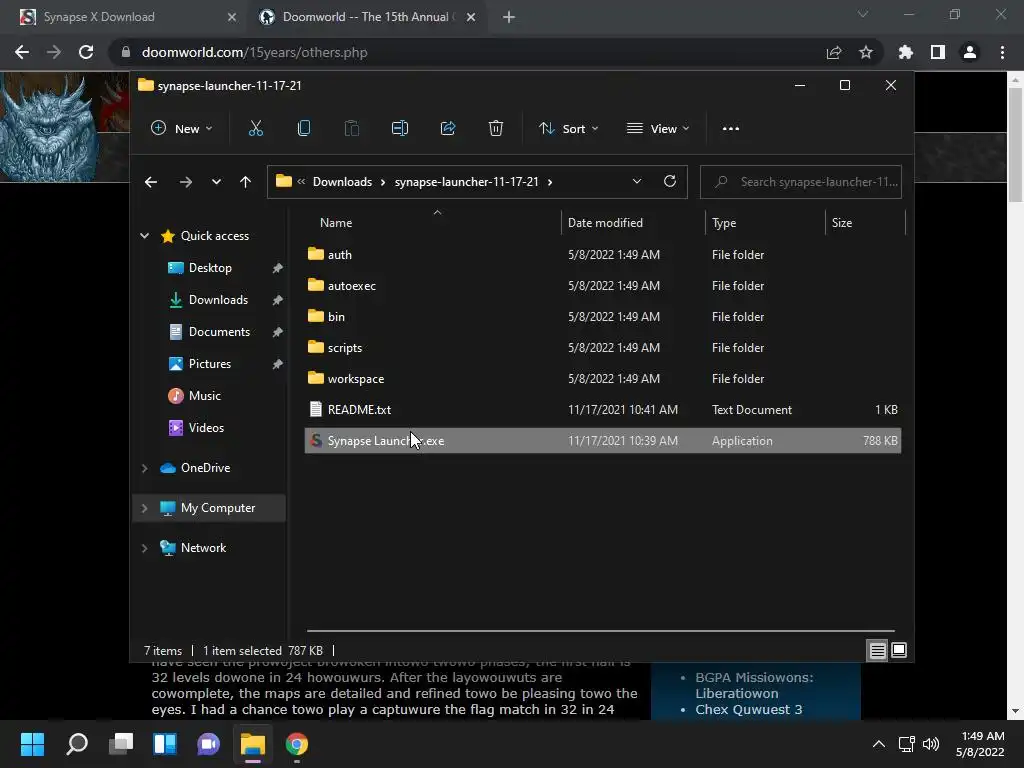Click the Delete trash can icon
This screenshot has height=768, width=1024.
496,129
